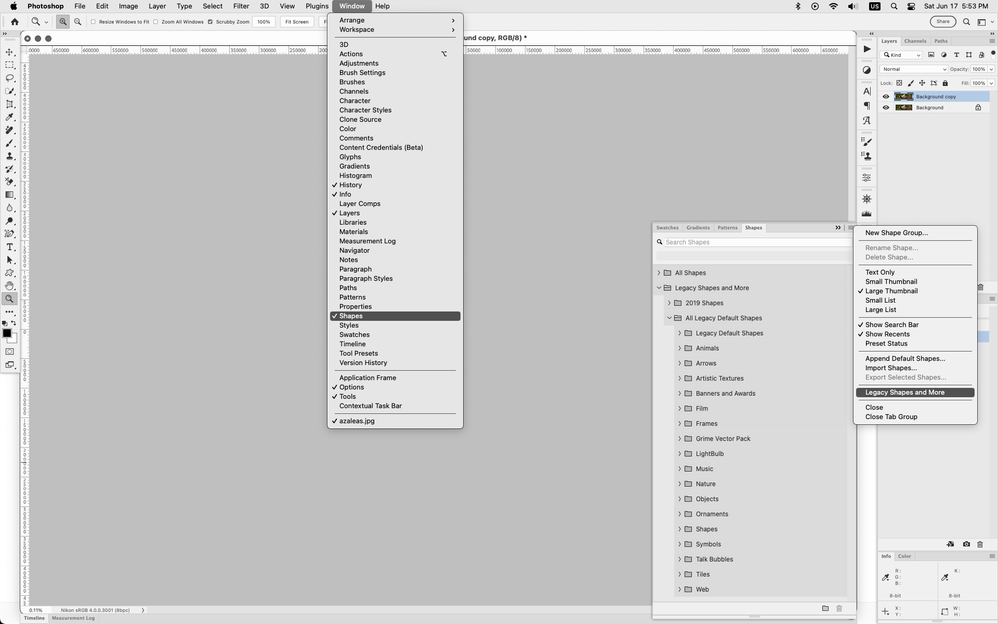Open the Histogram panel icon
Screen dimensions: 998x624
[x=867, y=214]
